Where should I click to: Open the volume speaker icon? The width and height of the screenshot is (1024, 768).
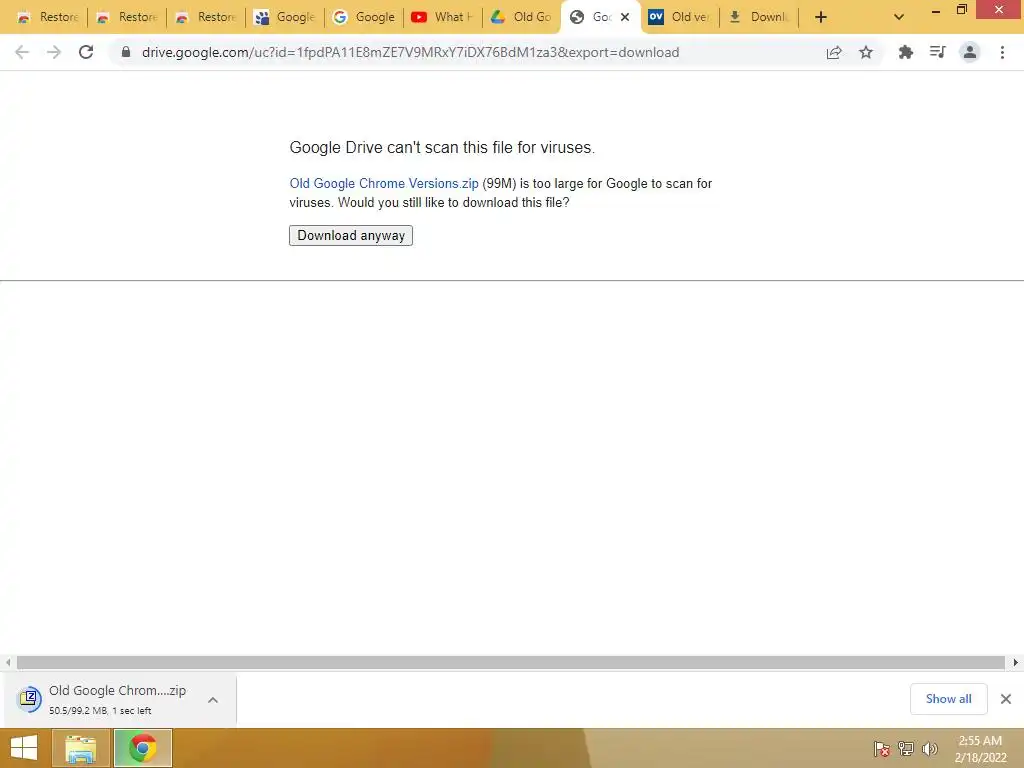pos(929,748)
